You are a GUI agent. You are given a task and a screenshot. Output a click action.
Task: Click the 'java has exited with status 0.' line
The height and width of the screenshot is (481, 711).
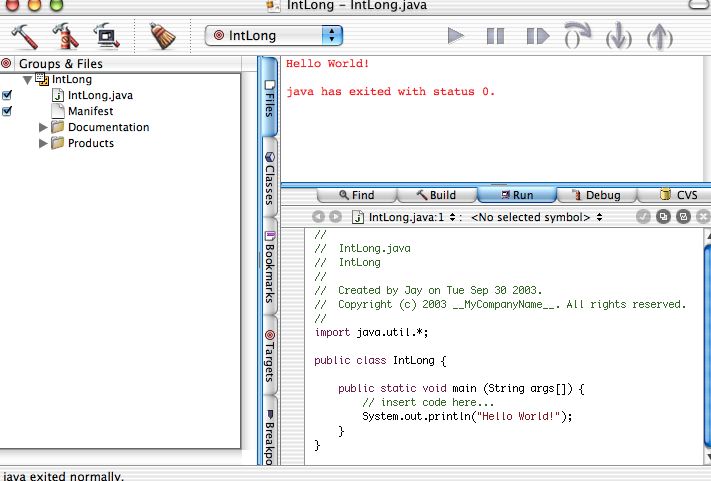(390, 92)
